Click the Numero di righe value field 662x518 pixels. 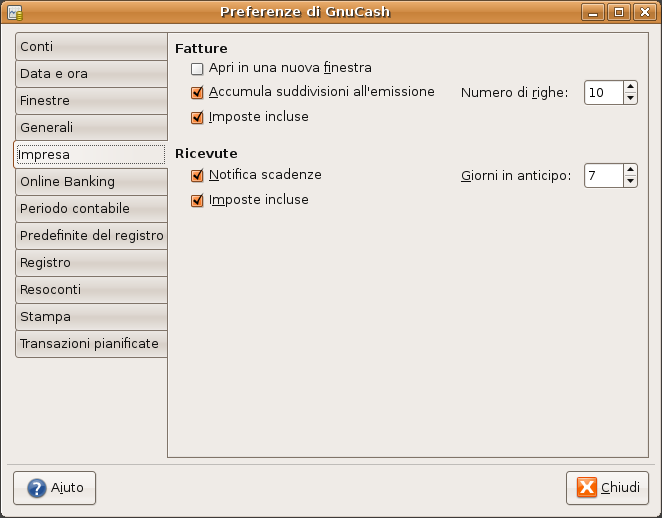click(x=604, y=92)
